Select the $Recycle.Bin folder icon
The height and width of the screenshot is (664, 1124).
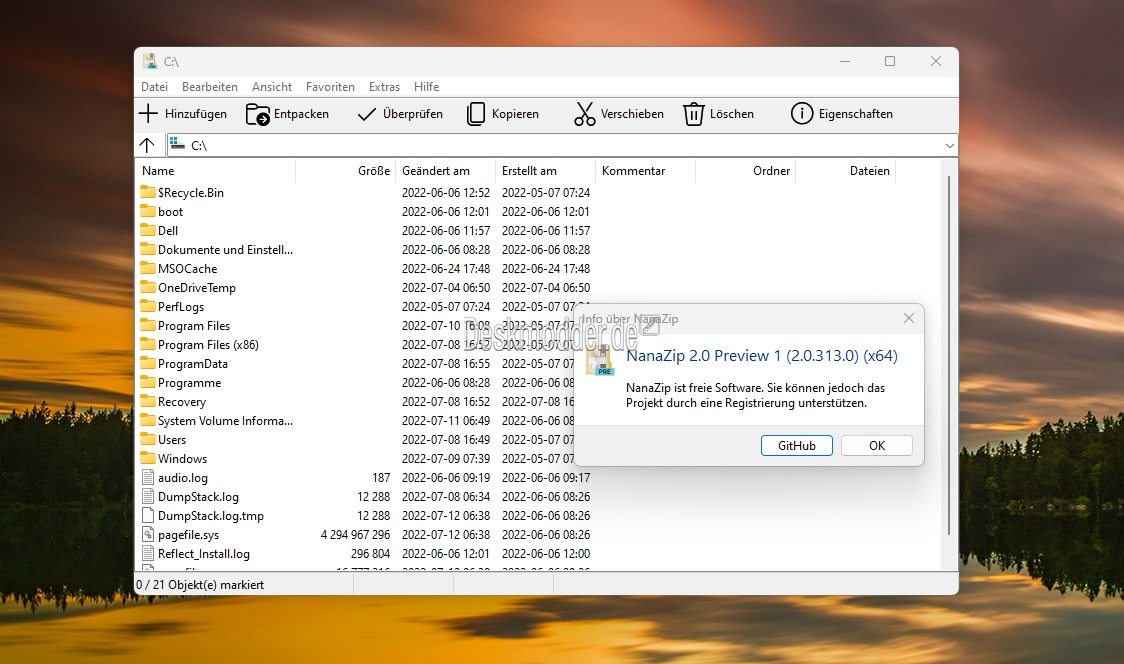click(148, 191)
